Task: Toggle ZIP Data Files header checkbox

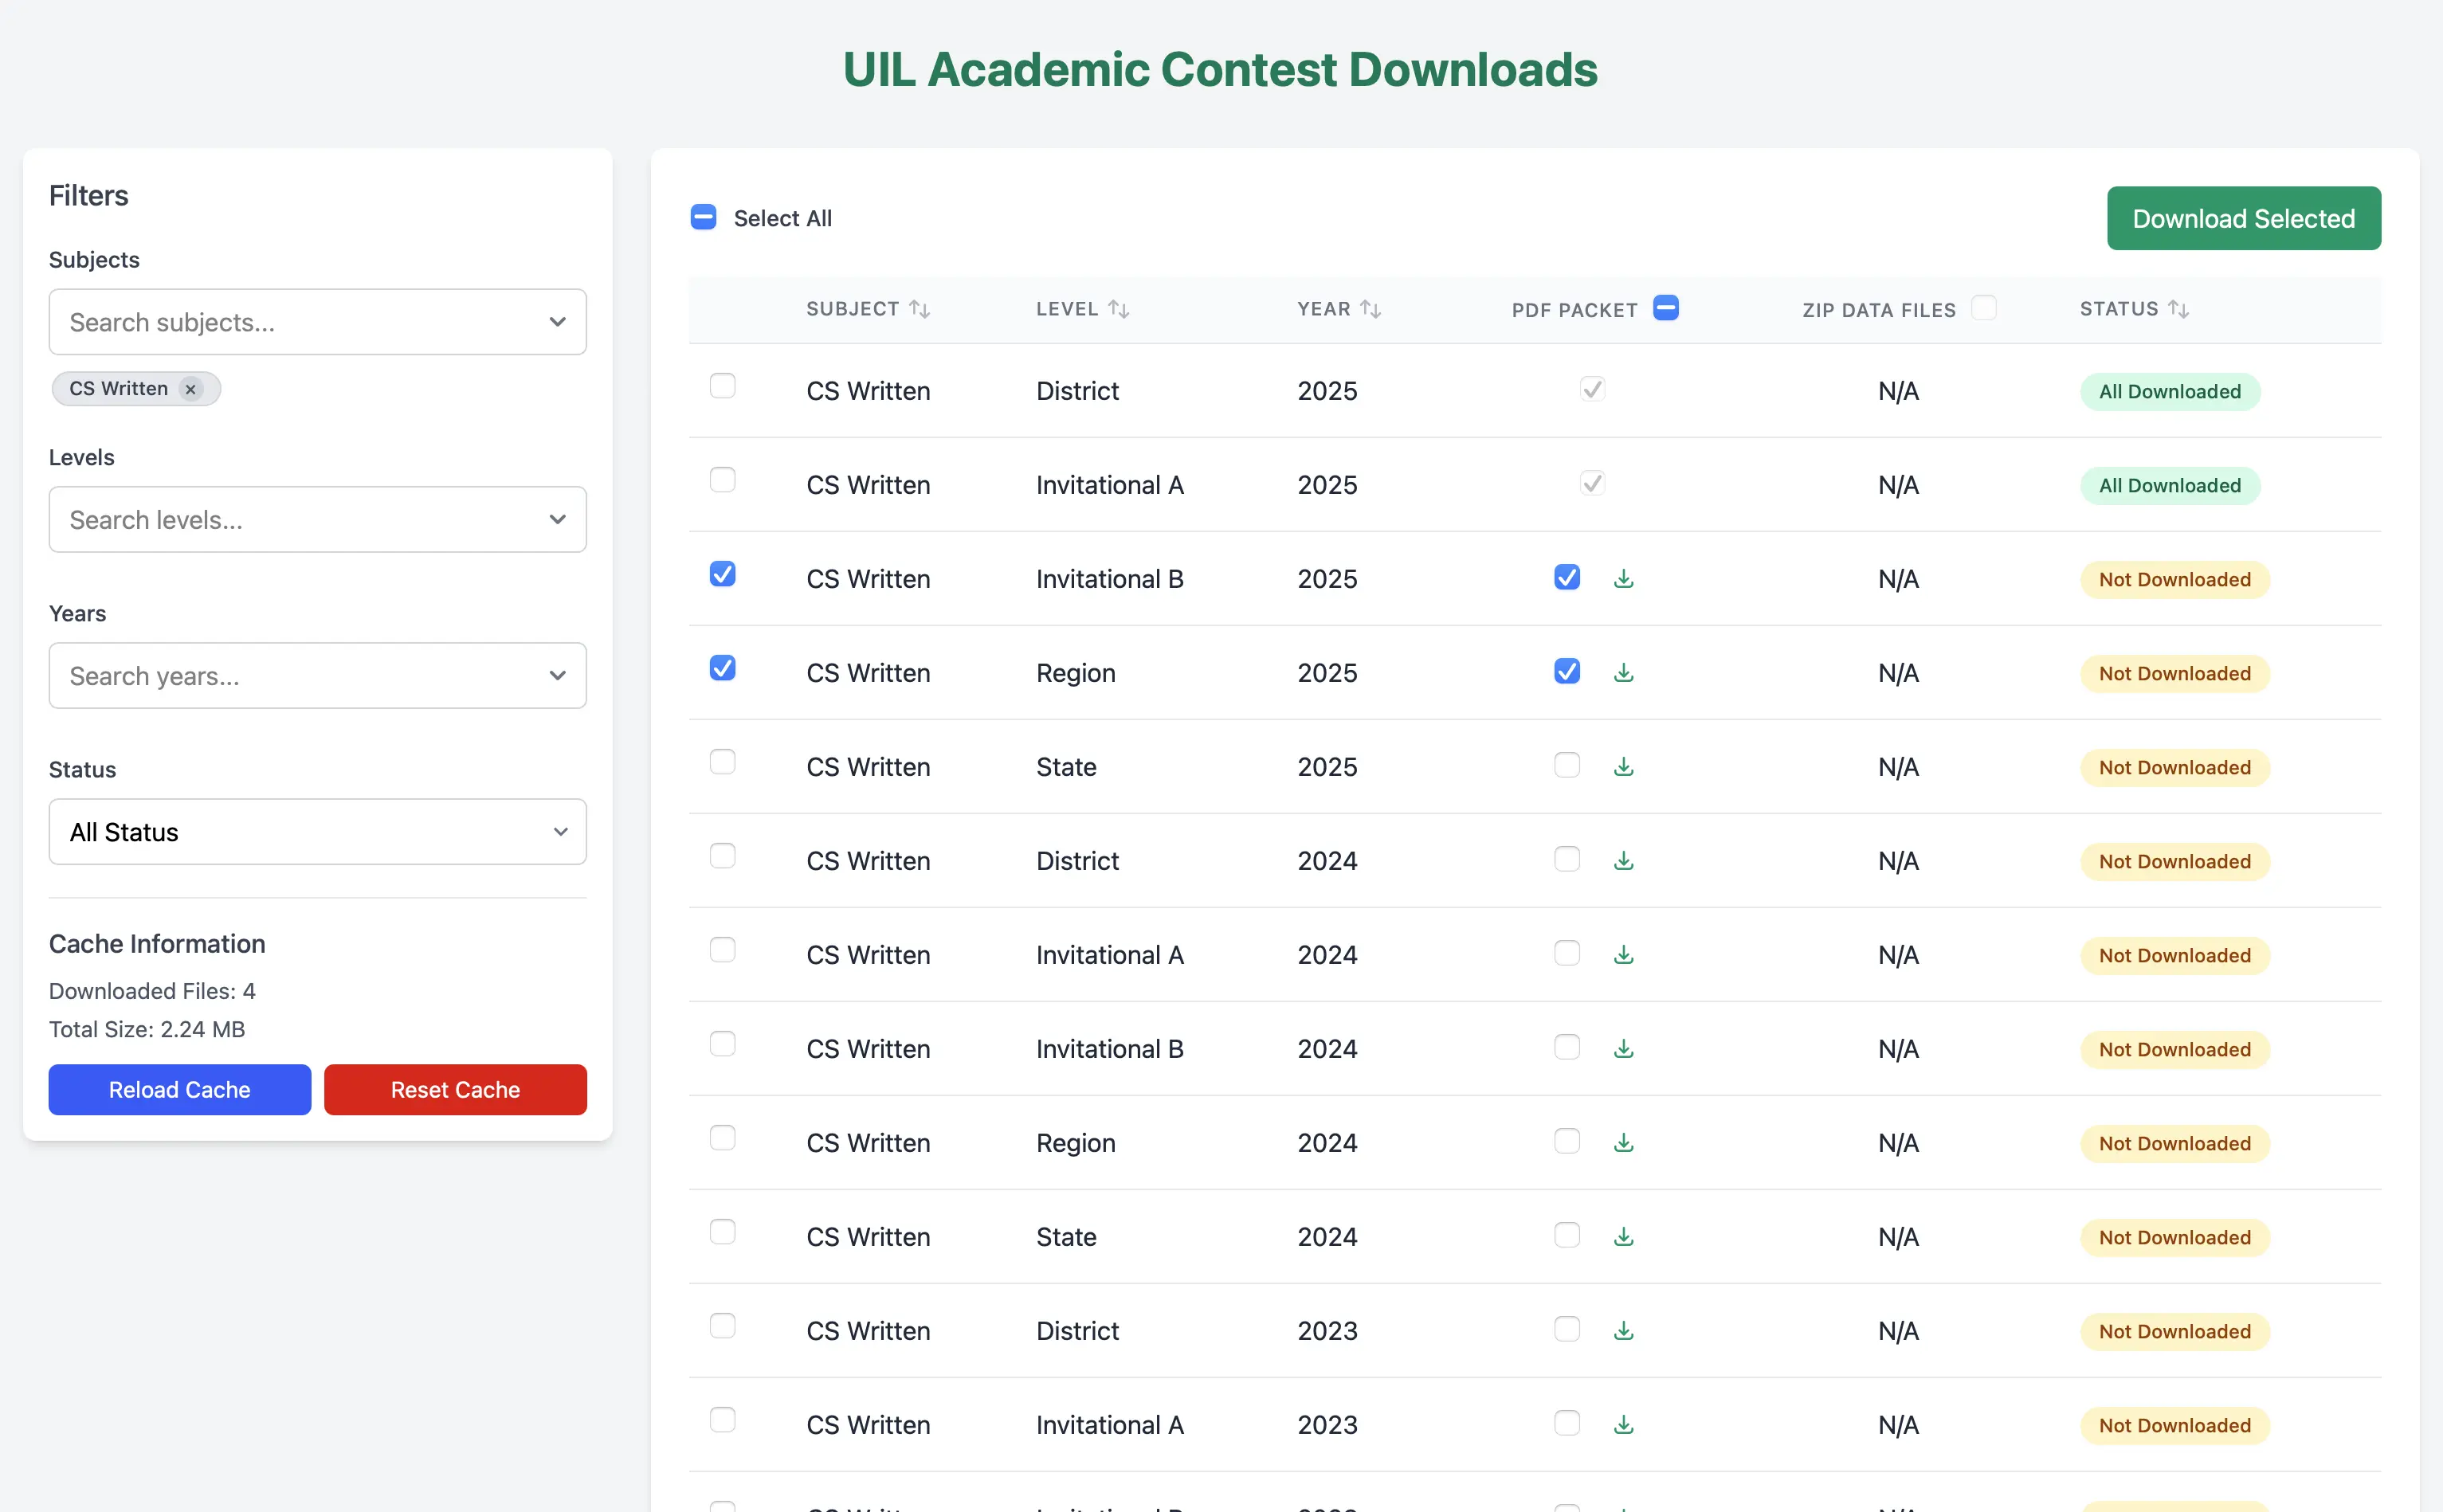Action: (1983, 307)
